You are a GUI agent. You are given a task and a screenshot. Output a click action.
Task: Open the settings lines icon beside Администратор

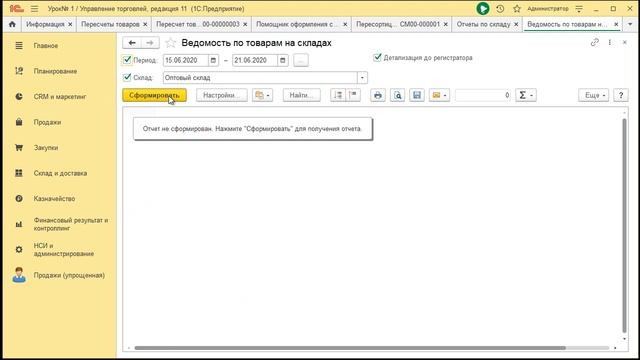click(579, 9)
